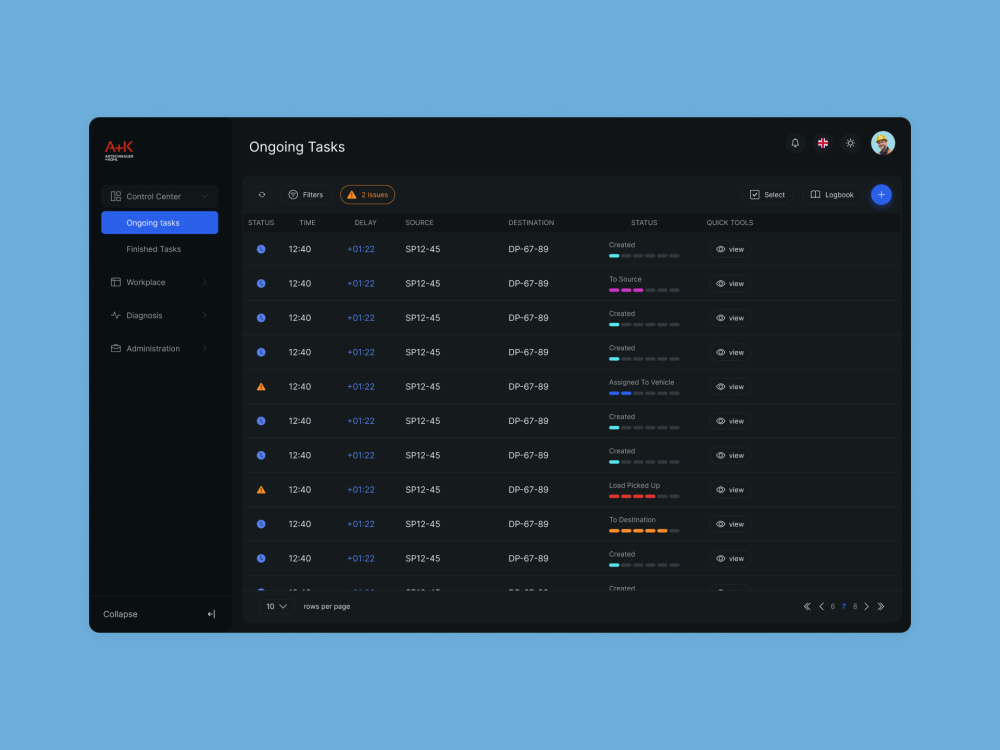Go to page 8
The width and height of the screenshot is (1000, 750).
(x=855, y=607)
